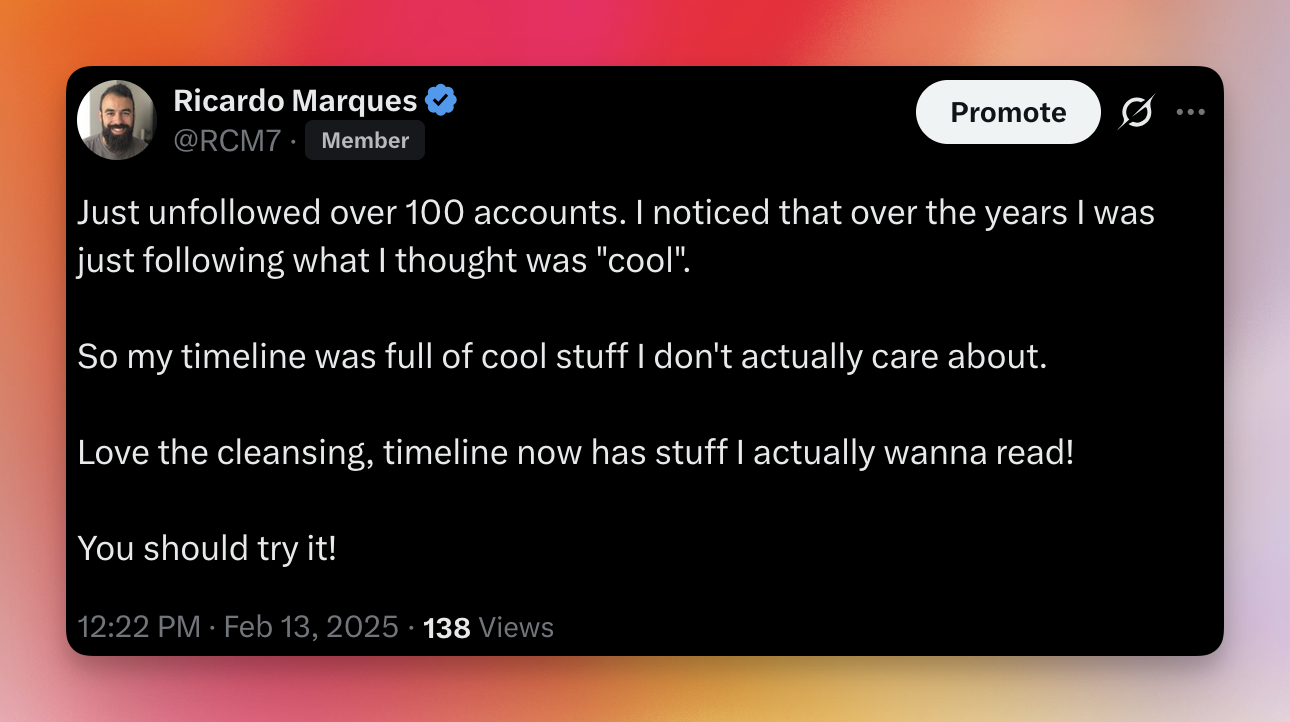This screenshot has height=722, width=1290.
Task: Click the Ricardo Marques display name
Action: coord(295,100)
